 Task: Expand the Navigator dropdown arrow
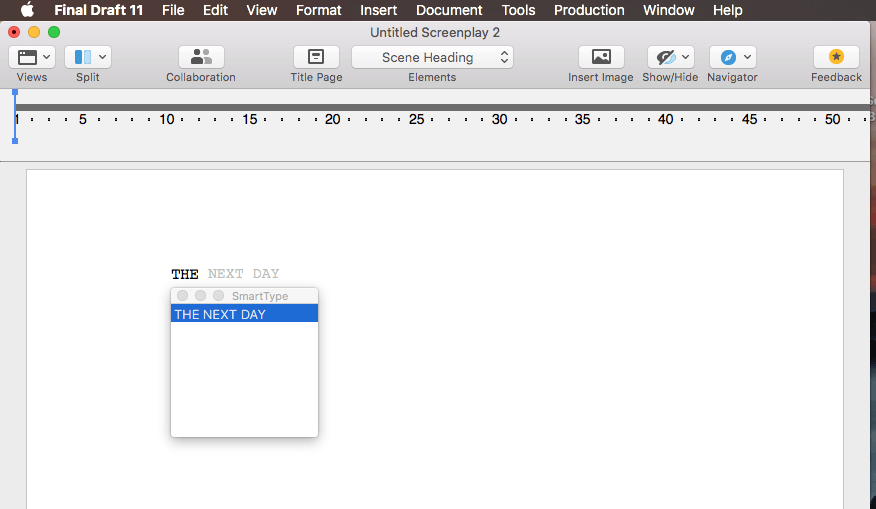pos(747,57)
